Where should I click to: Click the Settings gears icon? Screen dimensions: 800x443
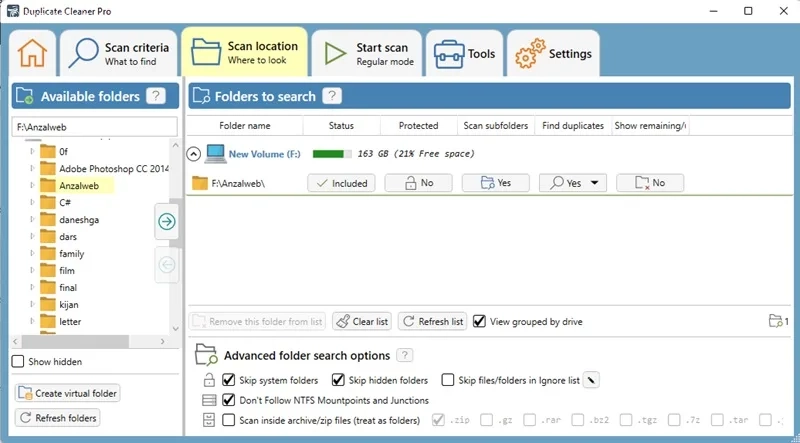click(530, 54)
